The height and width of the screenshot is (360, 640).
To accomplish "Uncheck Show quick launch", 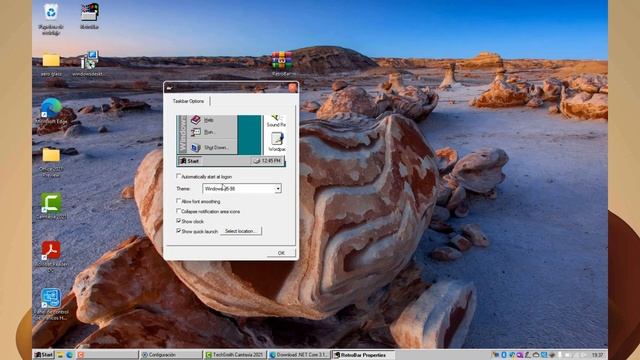I will [178, 231].
